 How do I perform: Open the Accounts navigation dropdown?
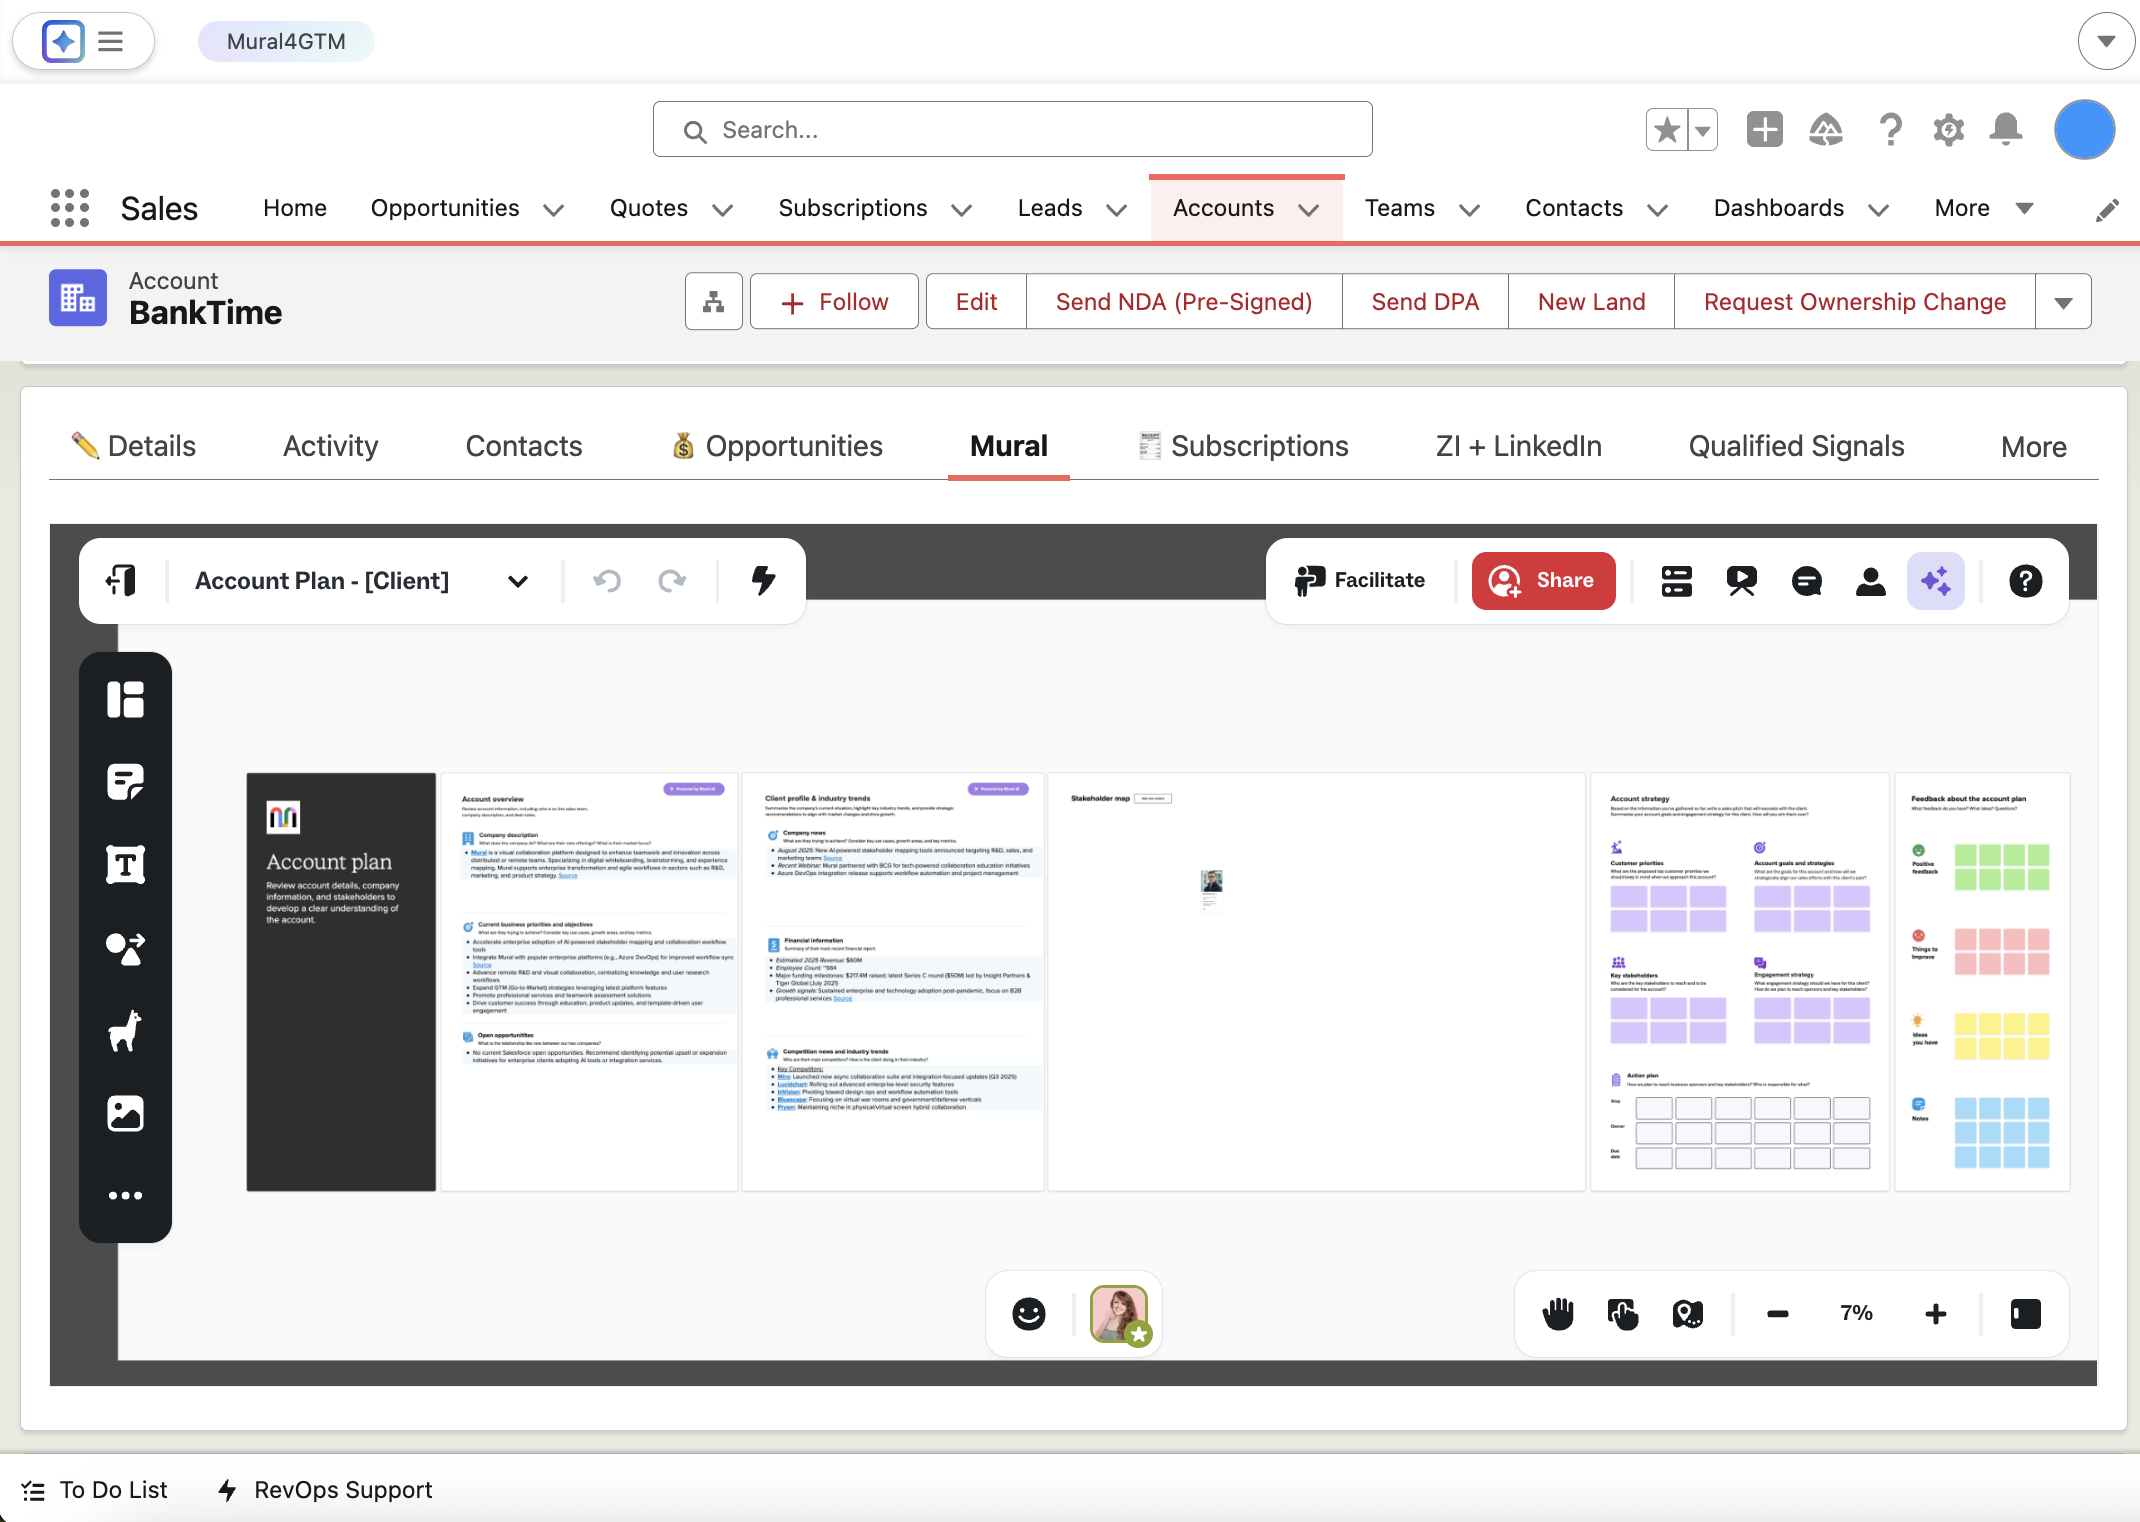(x=1310, y=209)
